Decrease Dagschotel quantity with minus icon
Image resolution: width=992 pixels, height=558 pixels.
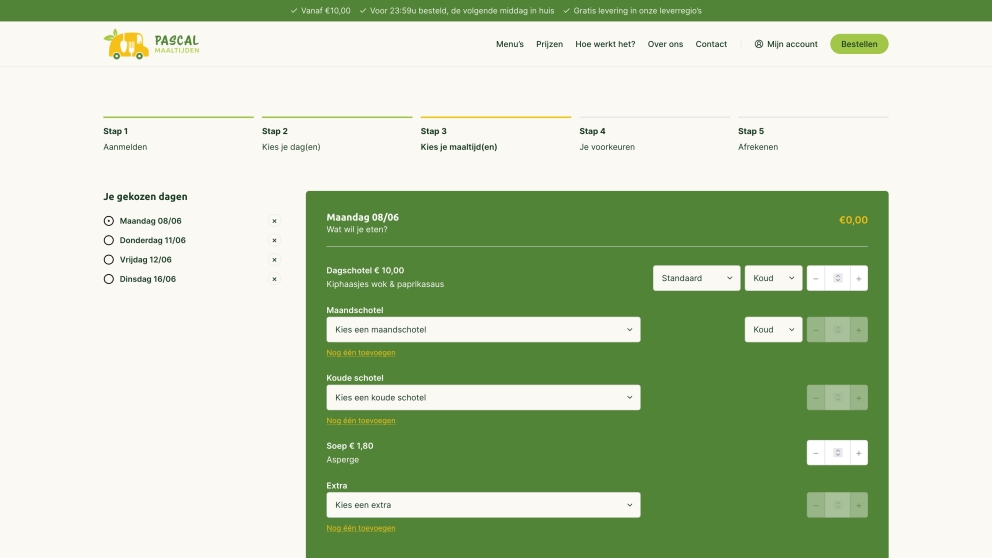point(815,278)
